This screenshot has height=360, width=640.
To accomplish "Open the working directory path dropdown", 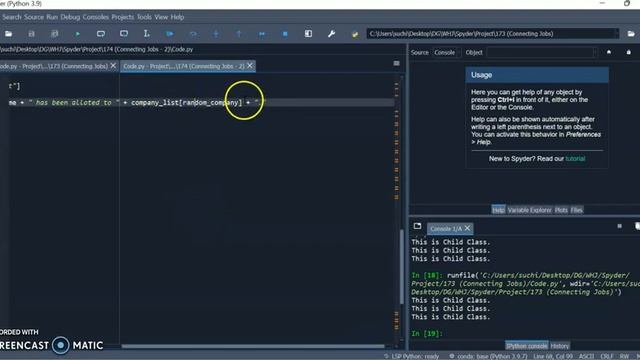I will coord(617,34).
